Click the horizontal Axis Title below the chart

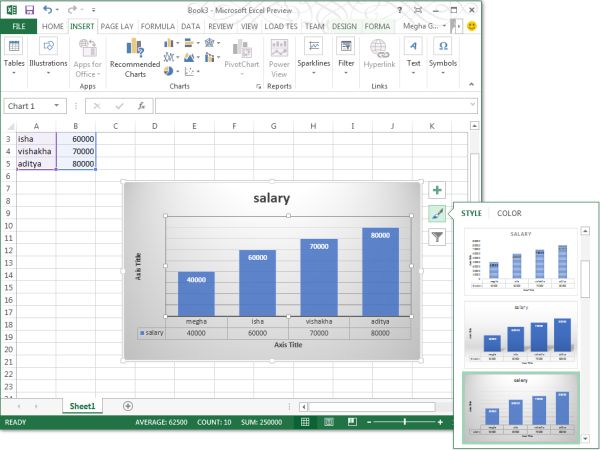pyautogui.click(x=288, y=345)
